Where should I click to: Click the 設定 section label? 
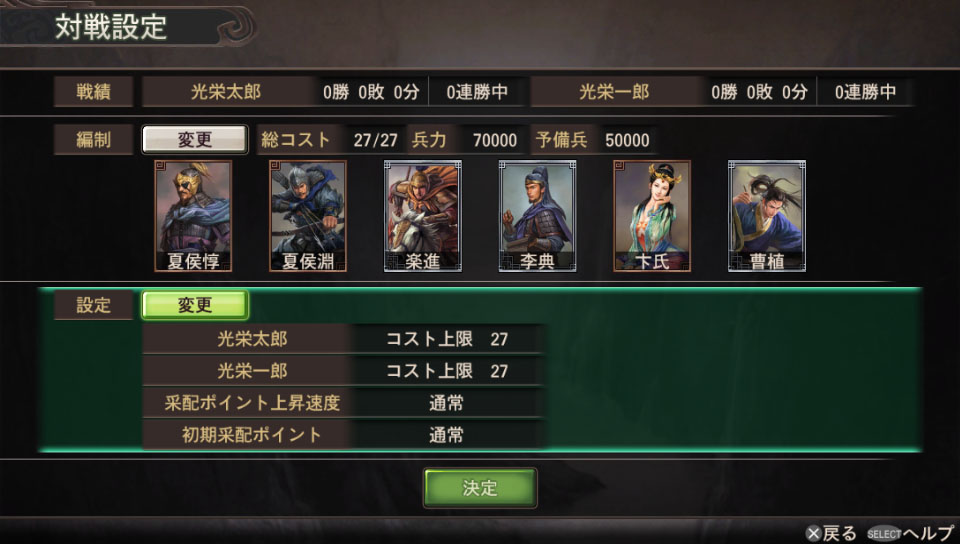[93, 305]
